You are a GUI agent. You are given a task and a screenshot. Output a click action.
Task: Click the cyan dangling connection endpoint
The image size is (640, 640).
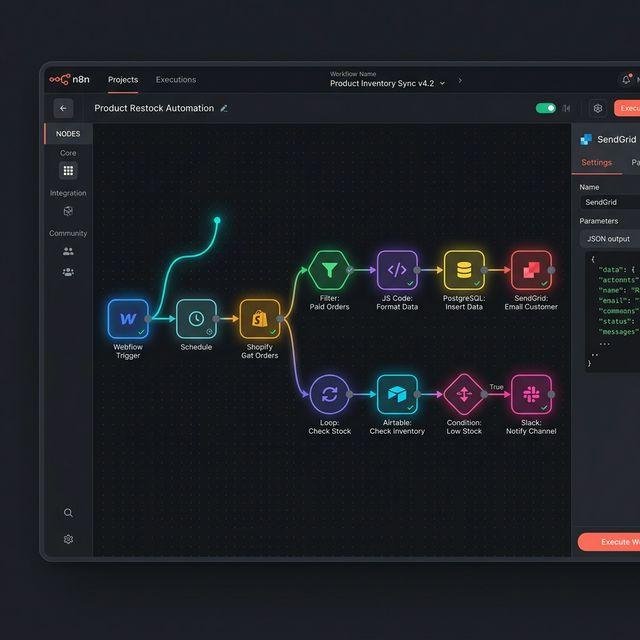[x=217, y=220]
